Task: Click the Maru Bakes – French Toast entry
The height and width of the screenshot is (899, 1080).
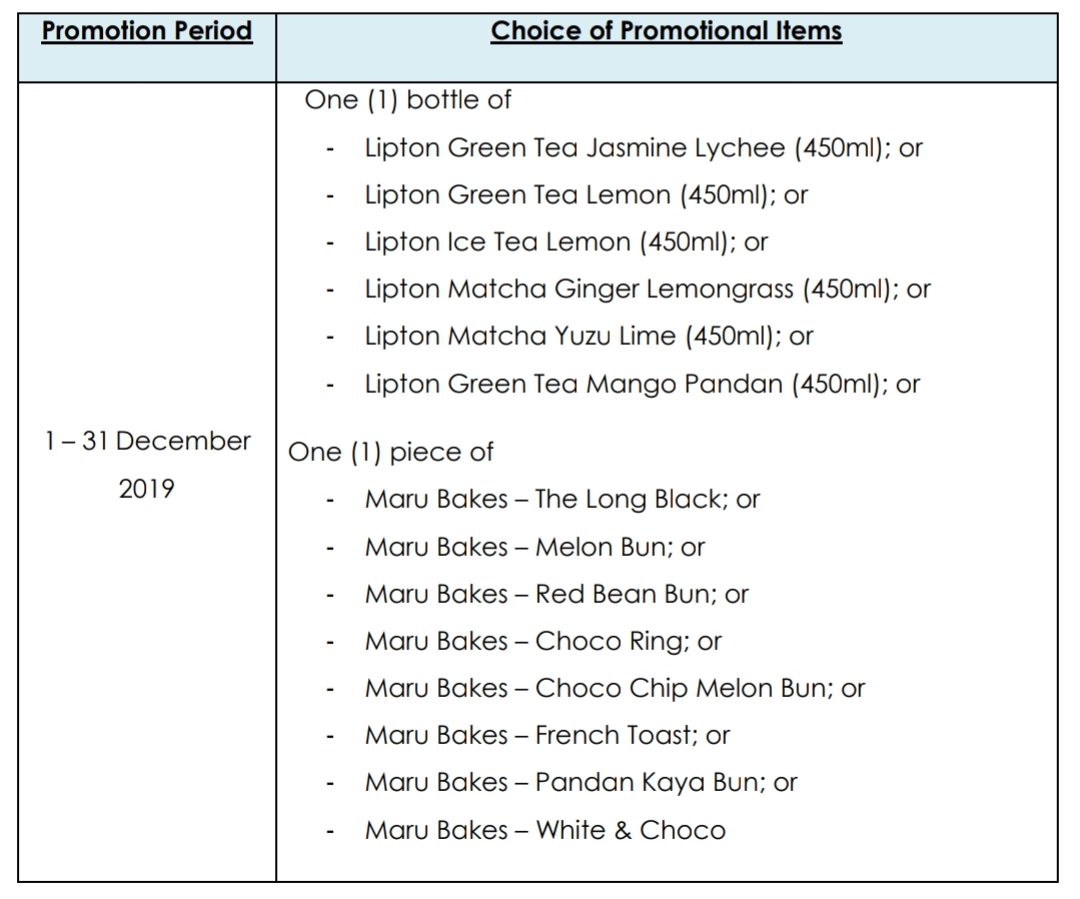Action: (x=547, y=735)
